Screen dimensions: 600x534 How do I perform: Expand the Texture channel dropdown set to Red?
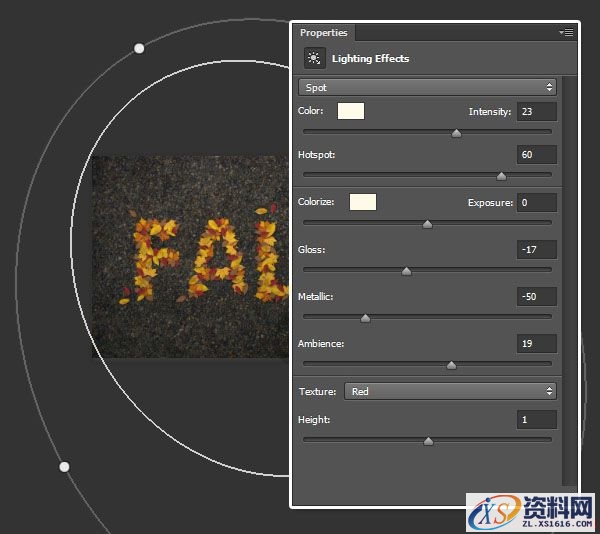[x=449, y=391]
